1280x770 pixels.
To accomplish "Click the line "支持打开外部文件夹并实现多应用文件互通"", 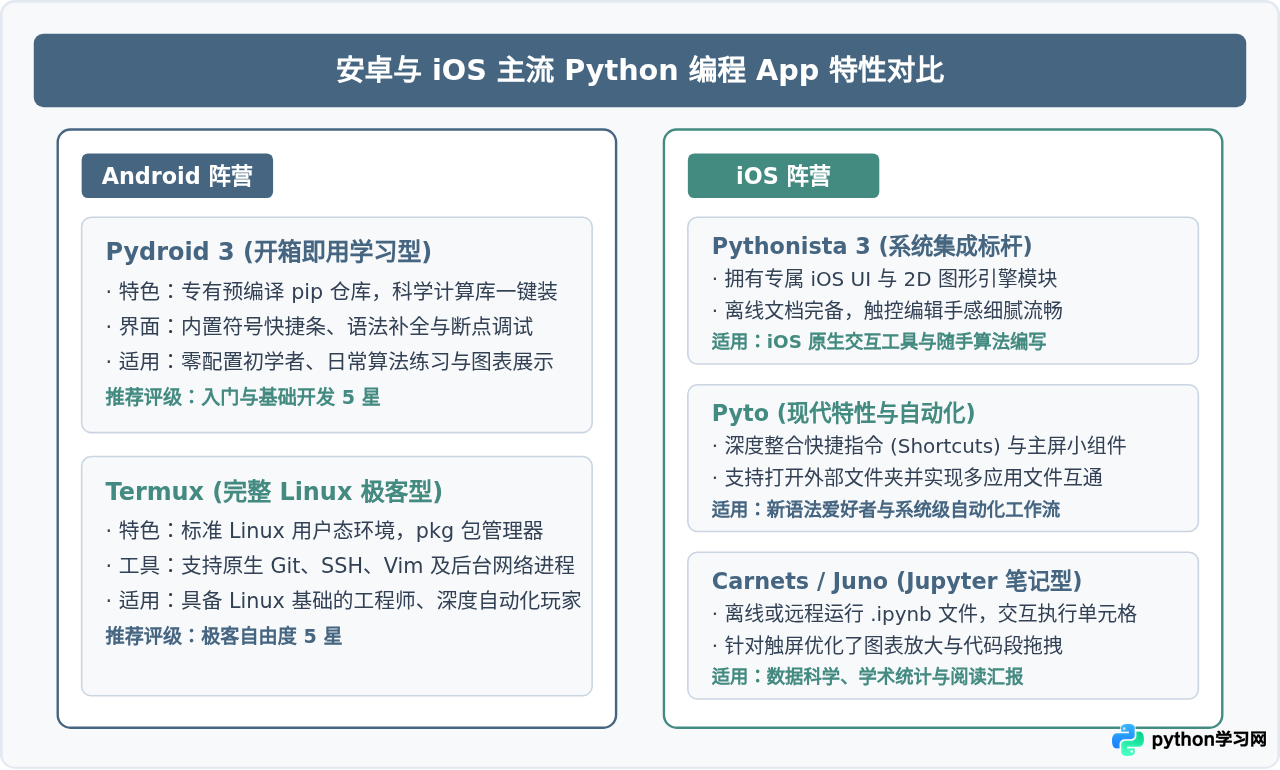I will coord(907,478).
